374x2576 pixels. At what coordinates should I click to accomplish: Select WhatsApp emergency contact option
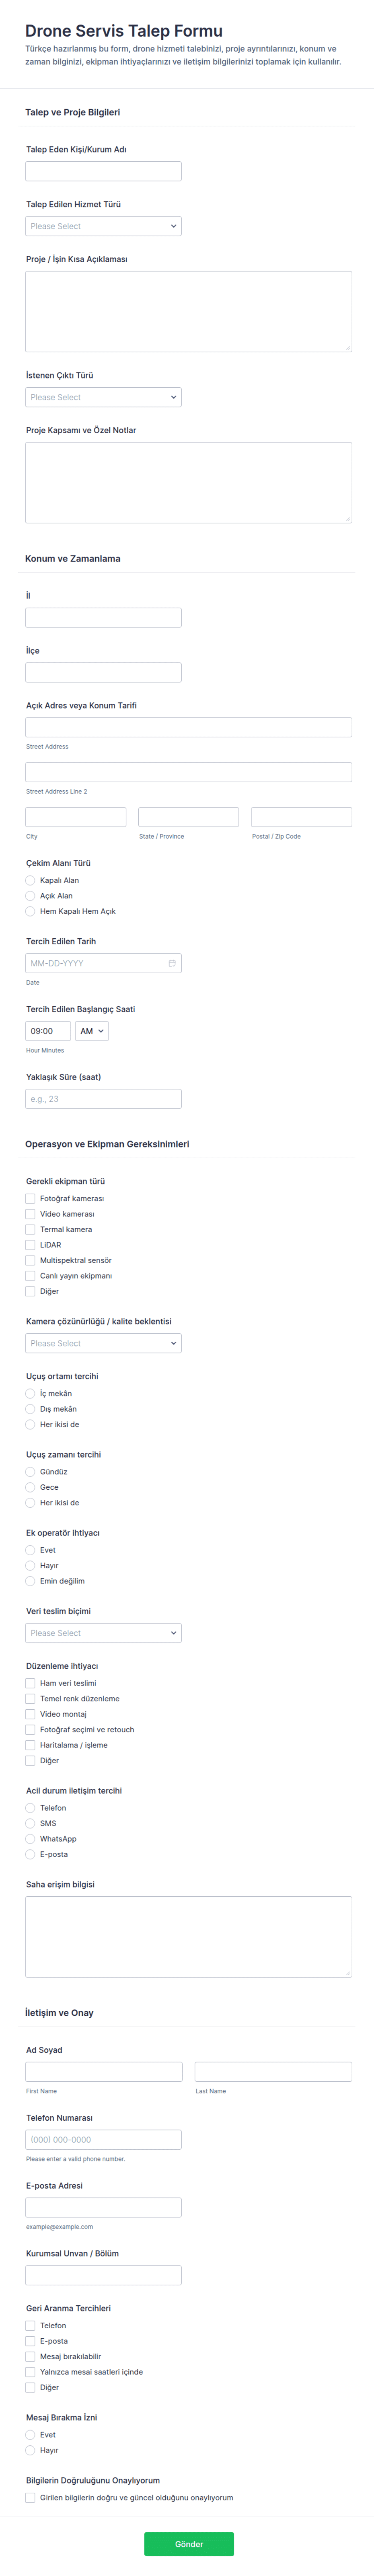[x=30, y=1839]
